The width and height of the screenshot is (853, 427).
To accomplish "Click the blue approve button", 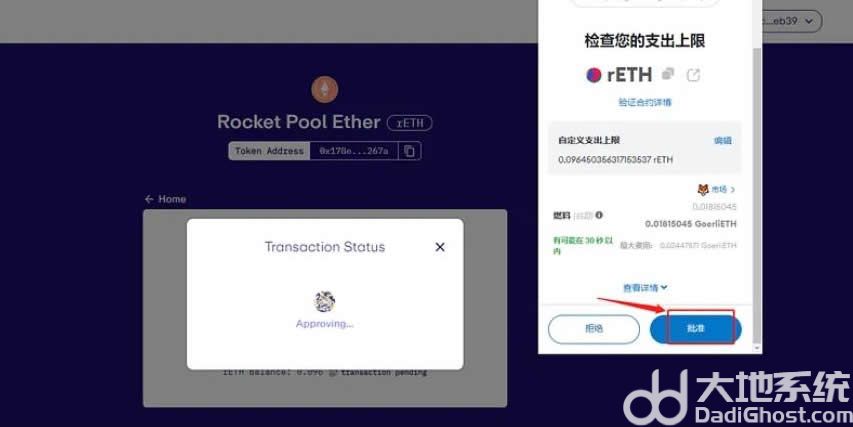I will (696, 329).
